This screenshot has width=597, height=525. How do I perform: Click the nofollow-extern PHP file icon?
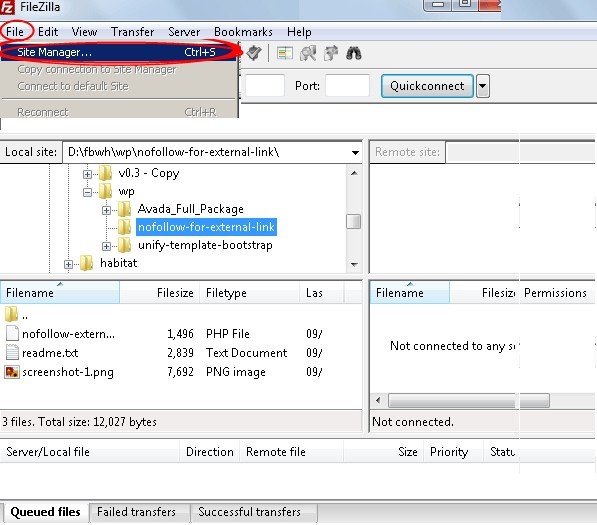[x=12, y=334]
